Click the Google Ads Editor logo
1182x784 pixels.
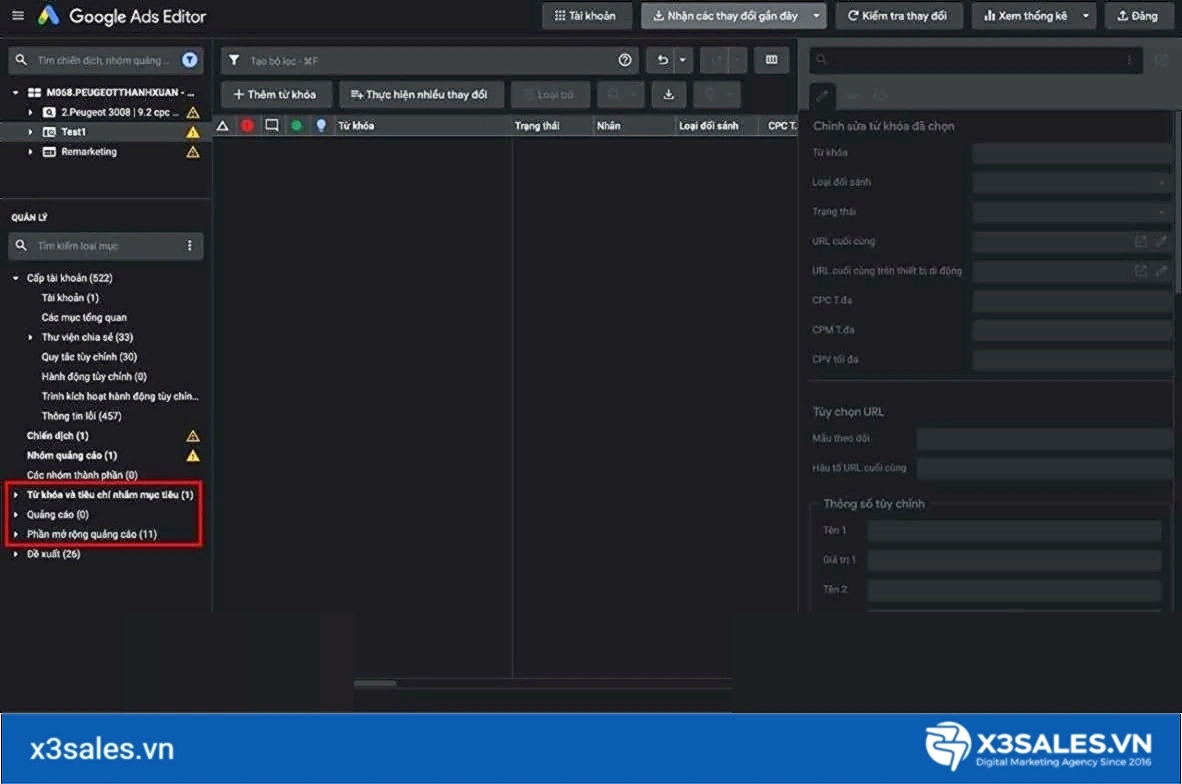pyautogui.click(x=48, y=15)
